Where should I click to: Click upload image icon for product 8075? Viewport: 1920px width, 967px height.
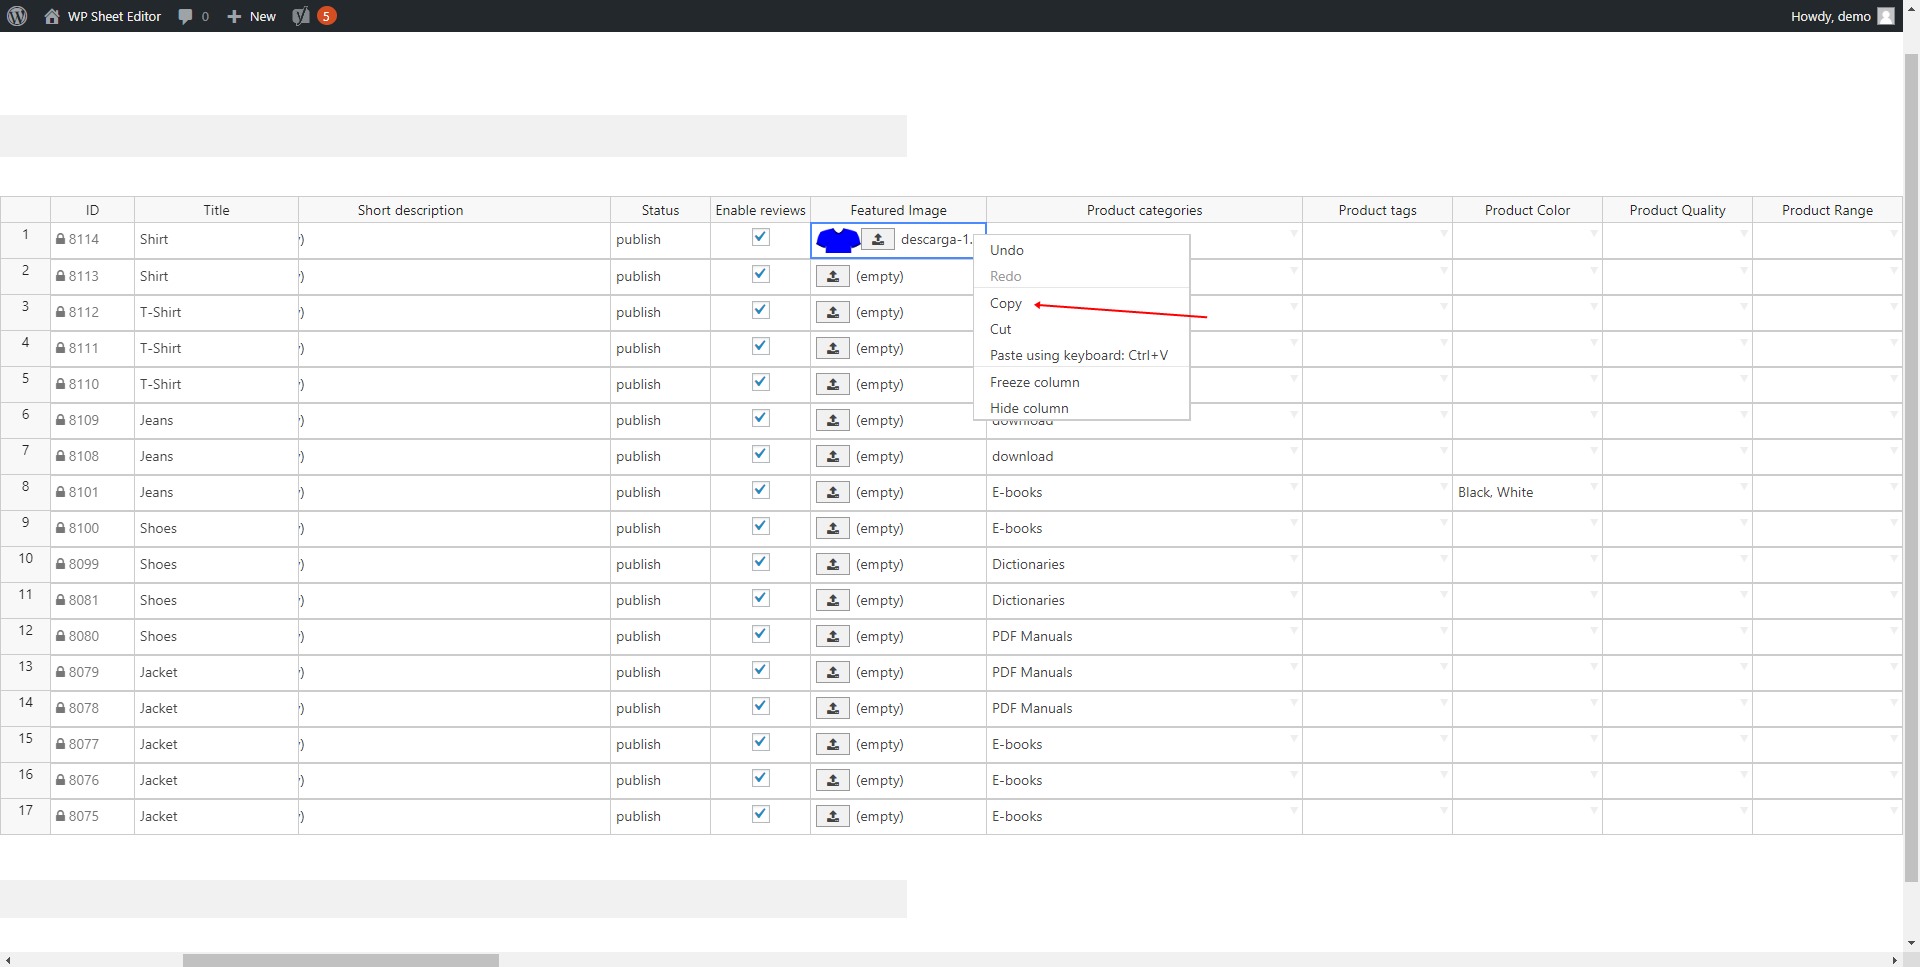[832, 816]
